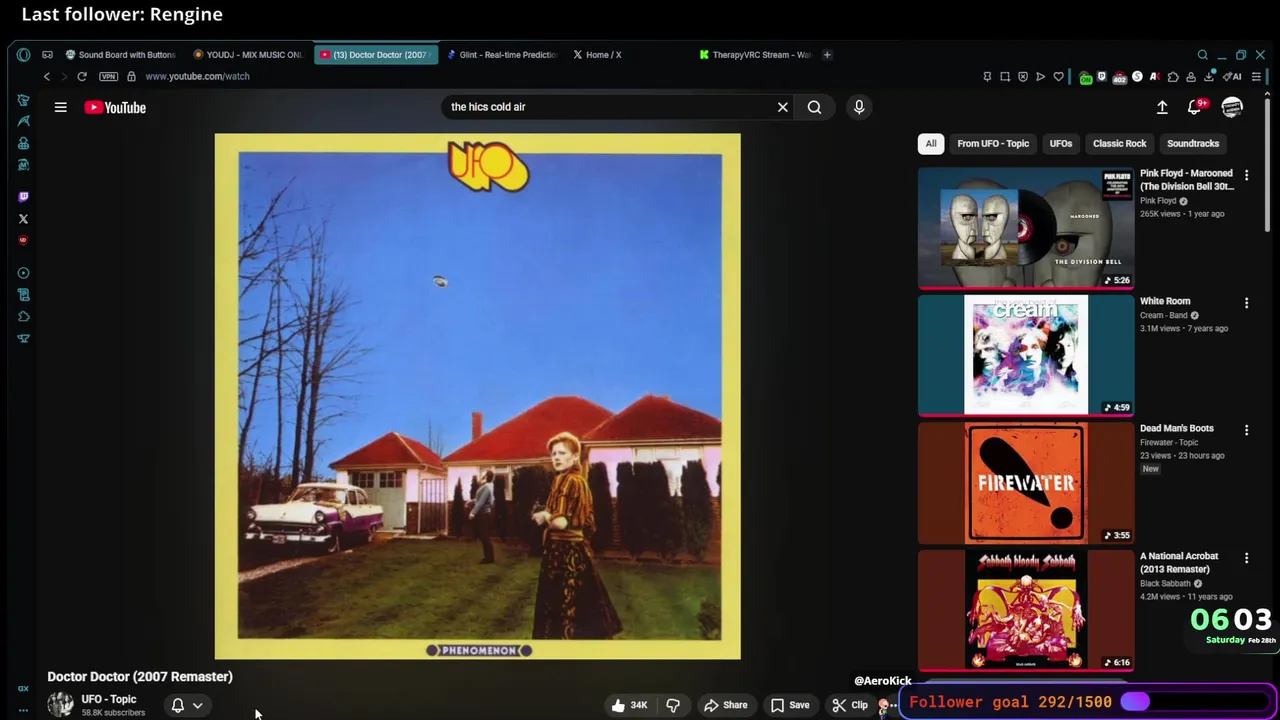Dislike the video with thumbs down

tap(673, 705)
